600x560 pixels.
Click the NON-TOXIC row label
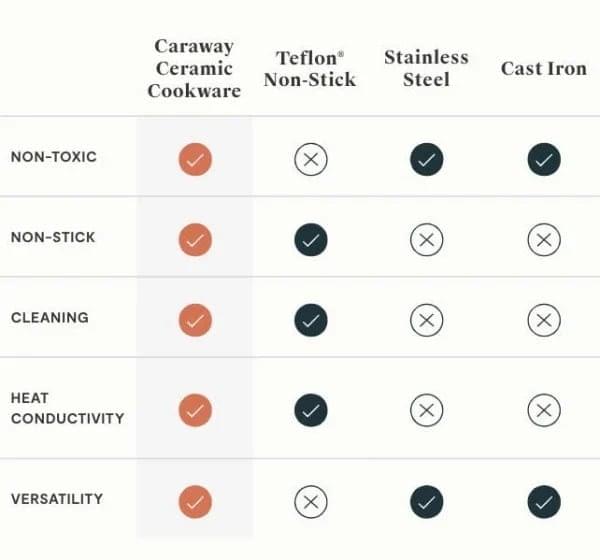coord(53,157)
